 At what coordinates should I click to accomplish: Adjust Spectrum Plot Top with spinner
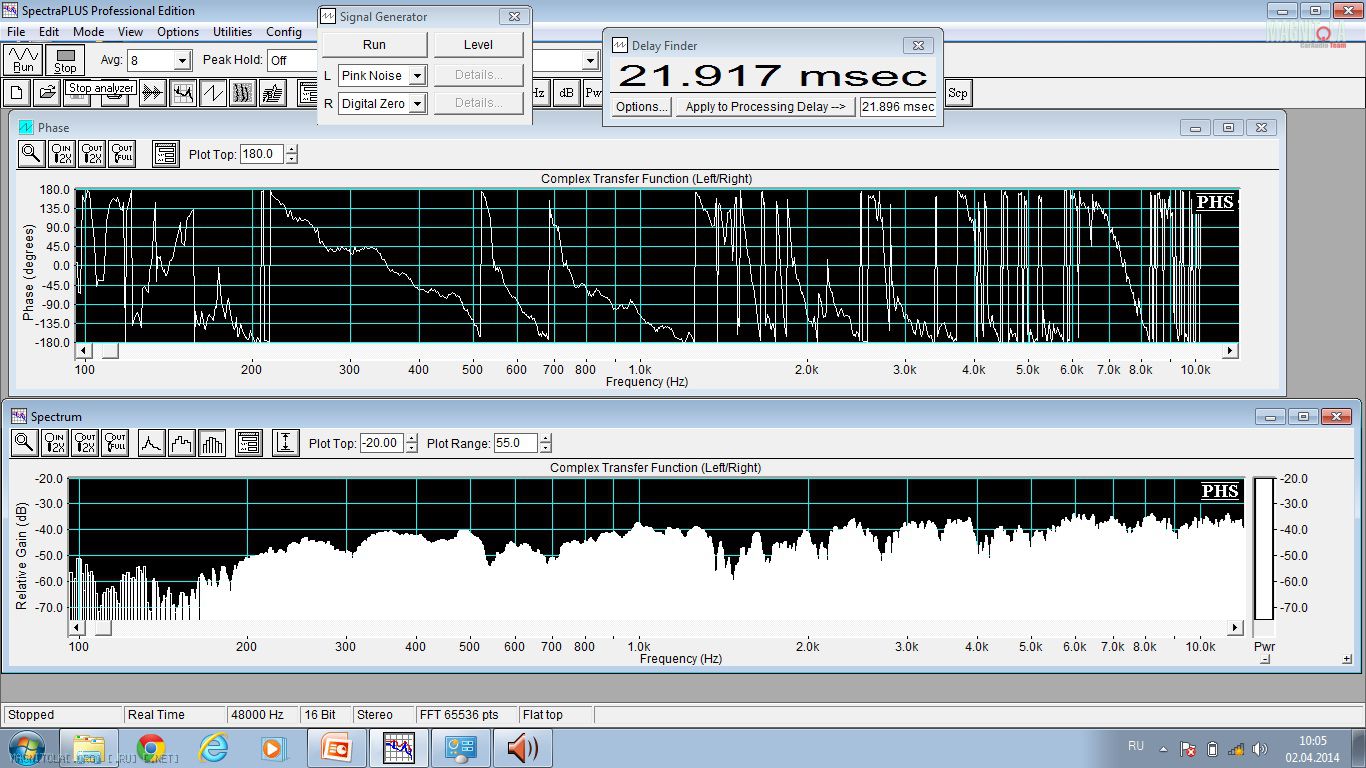[411, 443]
